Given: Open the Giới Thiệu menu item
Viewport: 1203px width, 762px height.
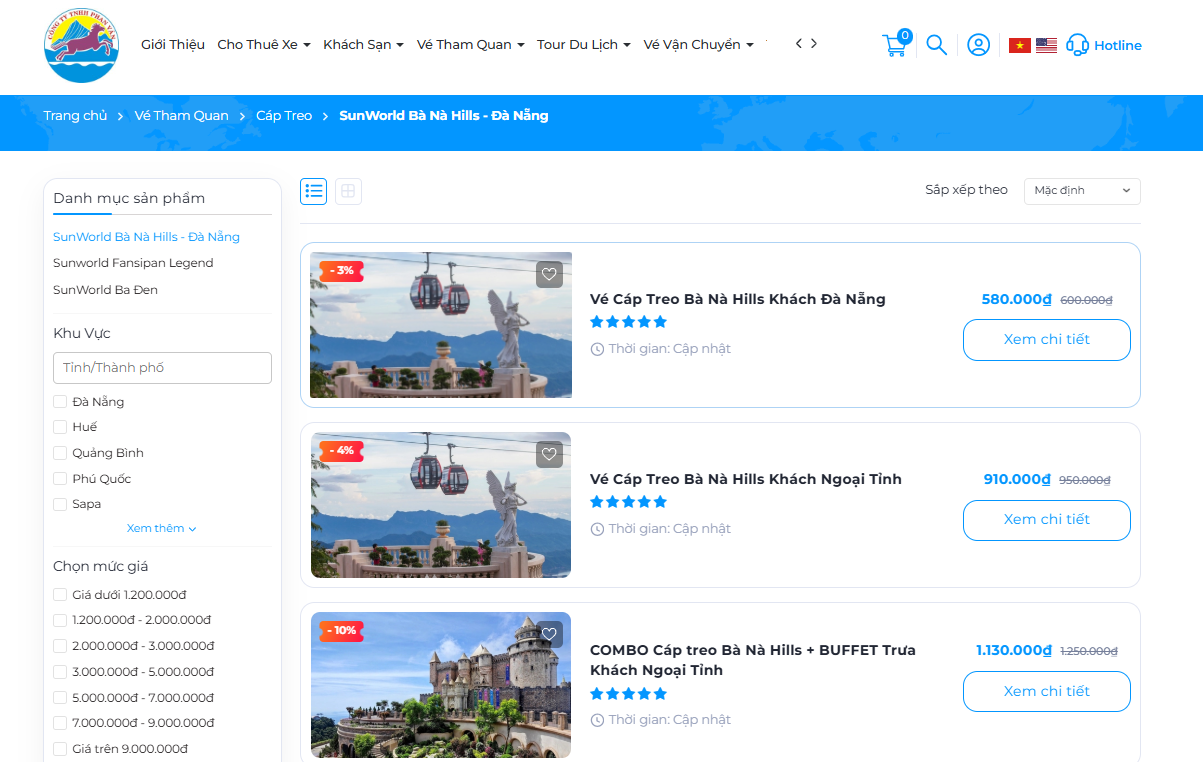Looking at the screenshot, I should pyautogui.click(x=173, y=45).
